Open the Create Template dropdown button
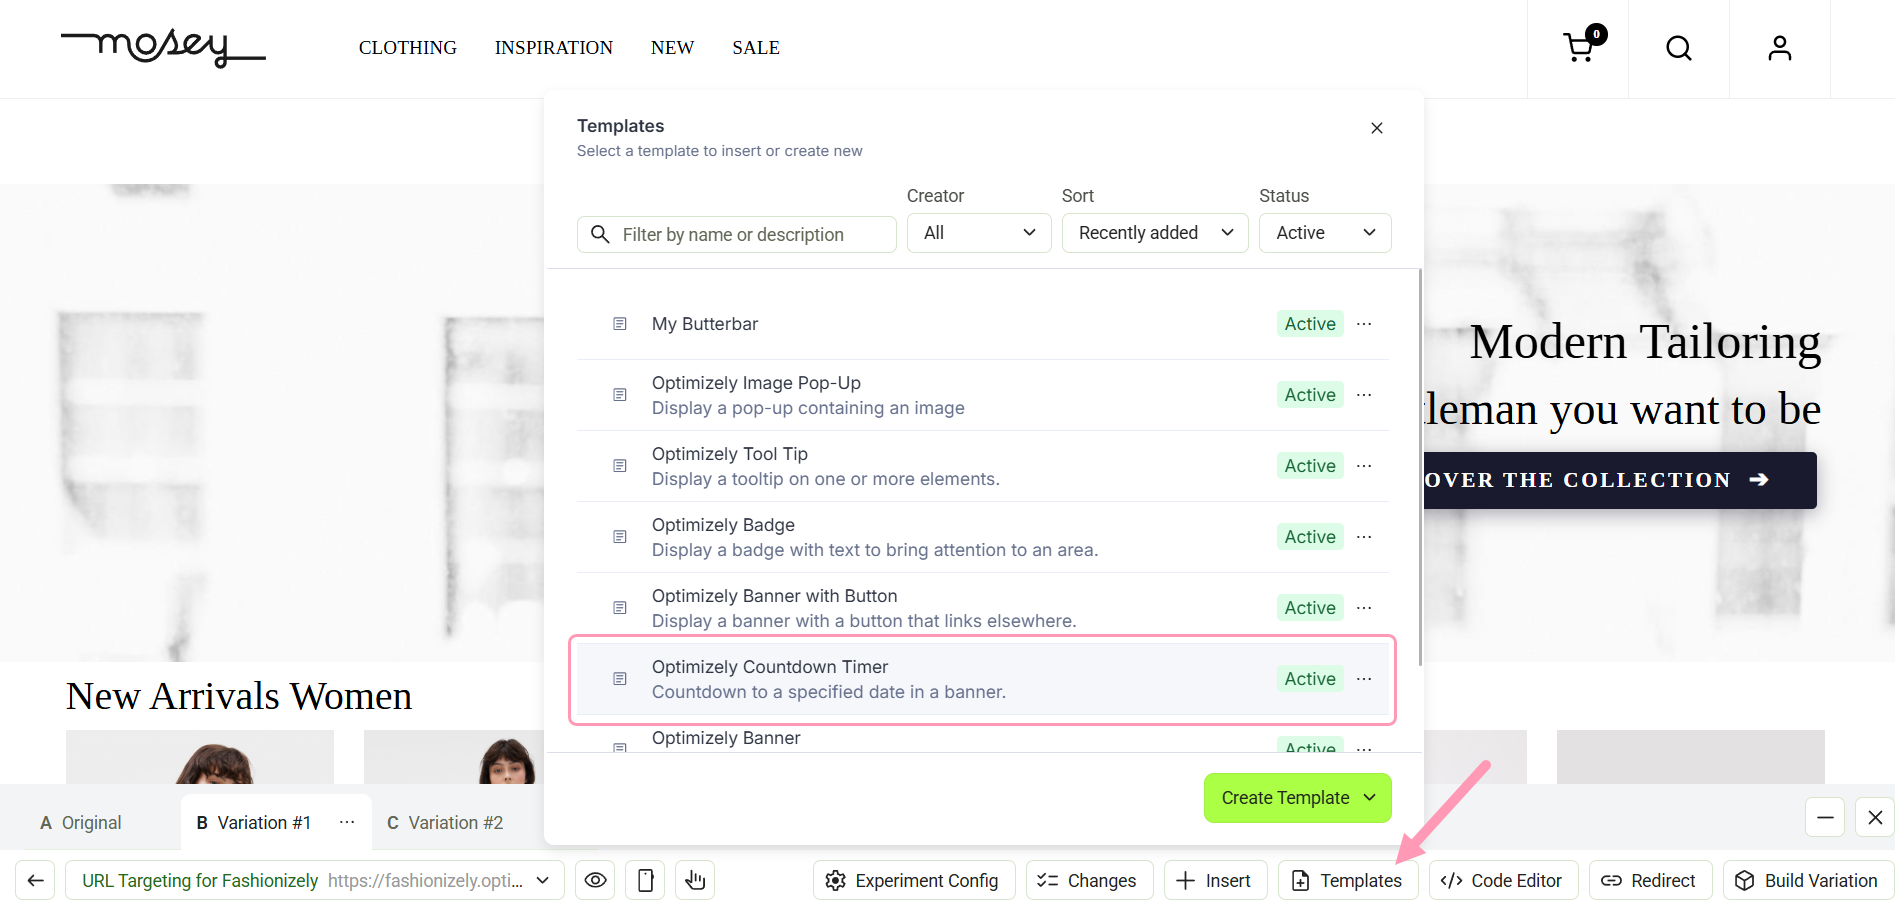The width and height of the screenshot is (1895, 907). coord(1298,798)
